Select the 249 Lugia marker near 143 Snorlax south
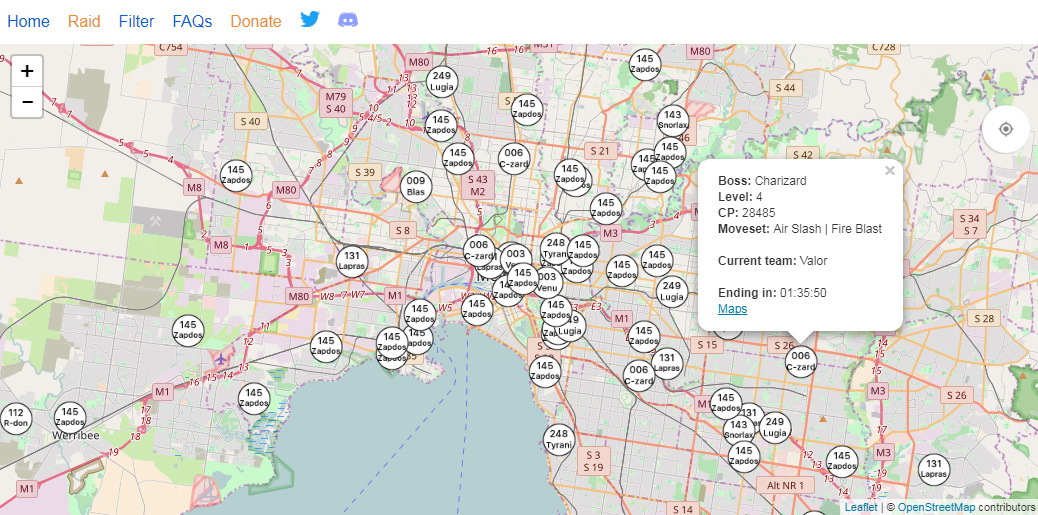Screen dimensions: 1038x515 (775, 428)
